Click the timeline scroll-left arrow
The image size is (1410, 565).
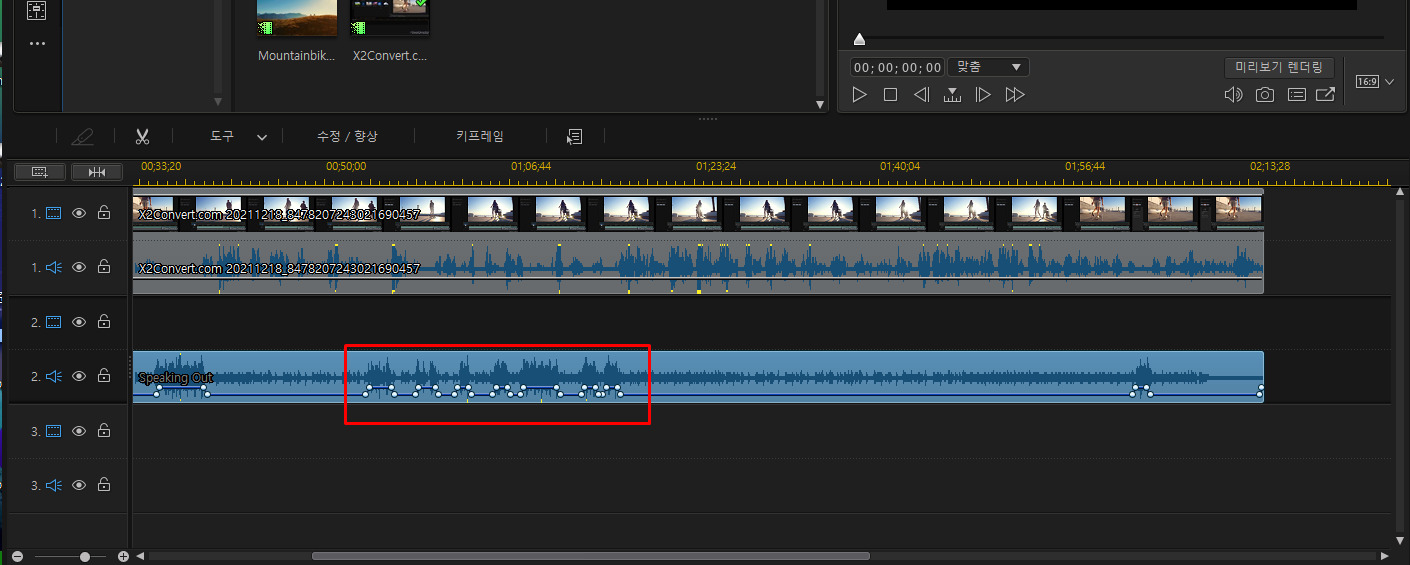coord(140,556)
